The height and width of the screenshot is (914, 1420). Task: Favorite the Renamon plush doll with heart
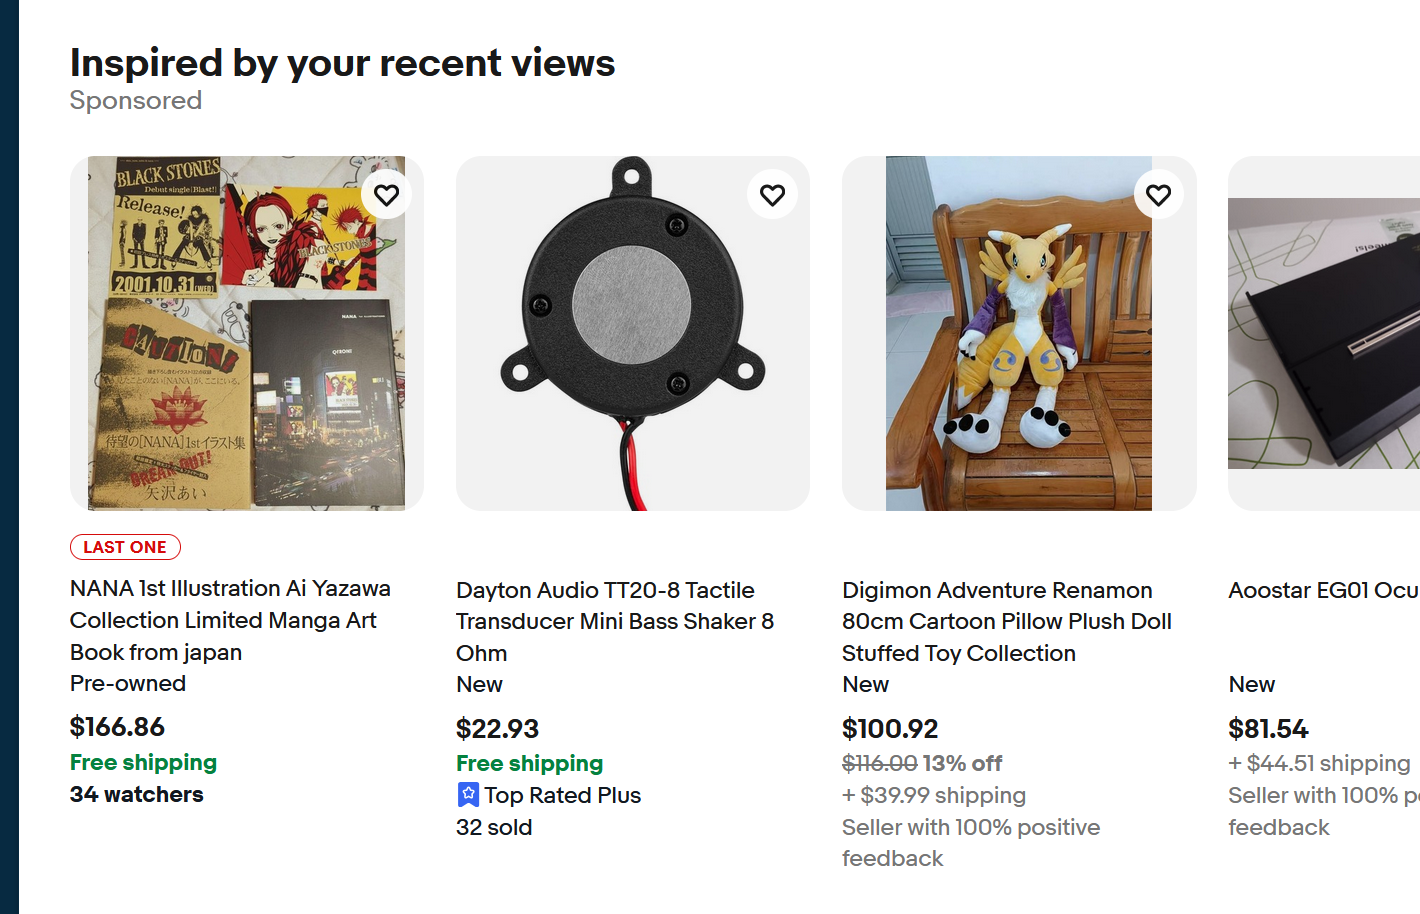click(x=1158, y=195)
